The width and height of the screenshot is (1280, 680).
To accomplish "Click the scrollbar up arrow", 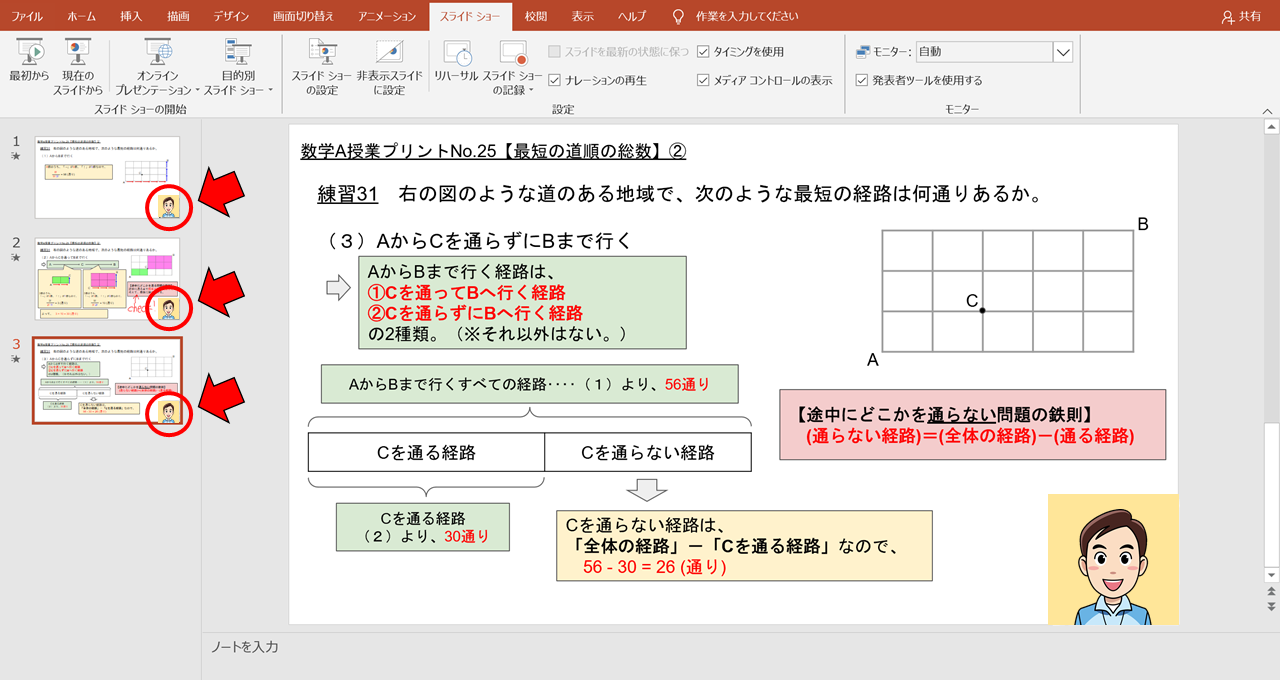I will tap(1271, 127).
